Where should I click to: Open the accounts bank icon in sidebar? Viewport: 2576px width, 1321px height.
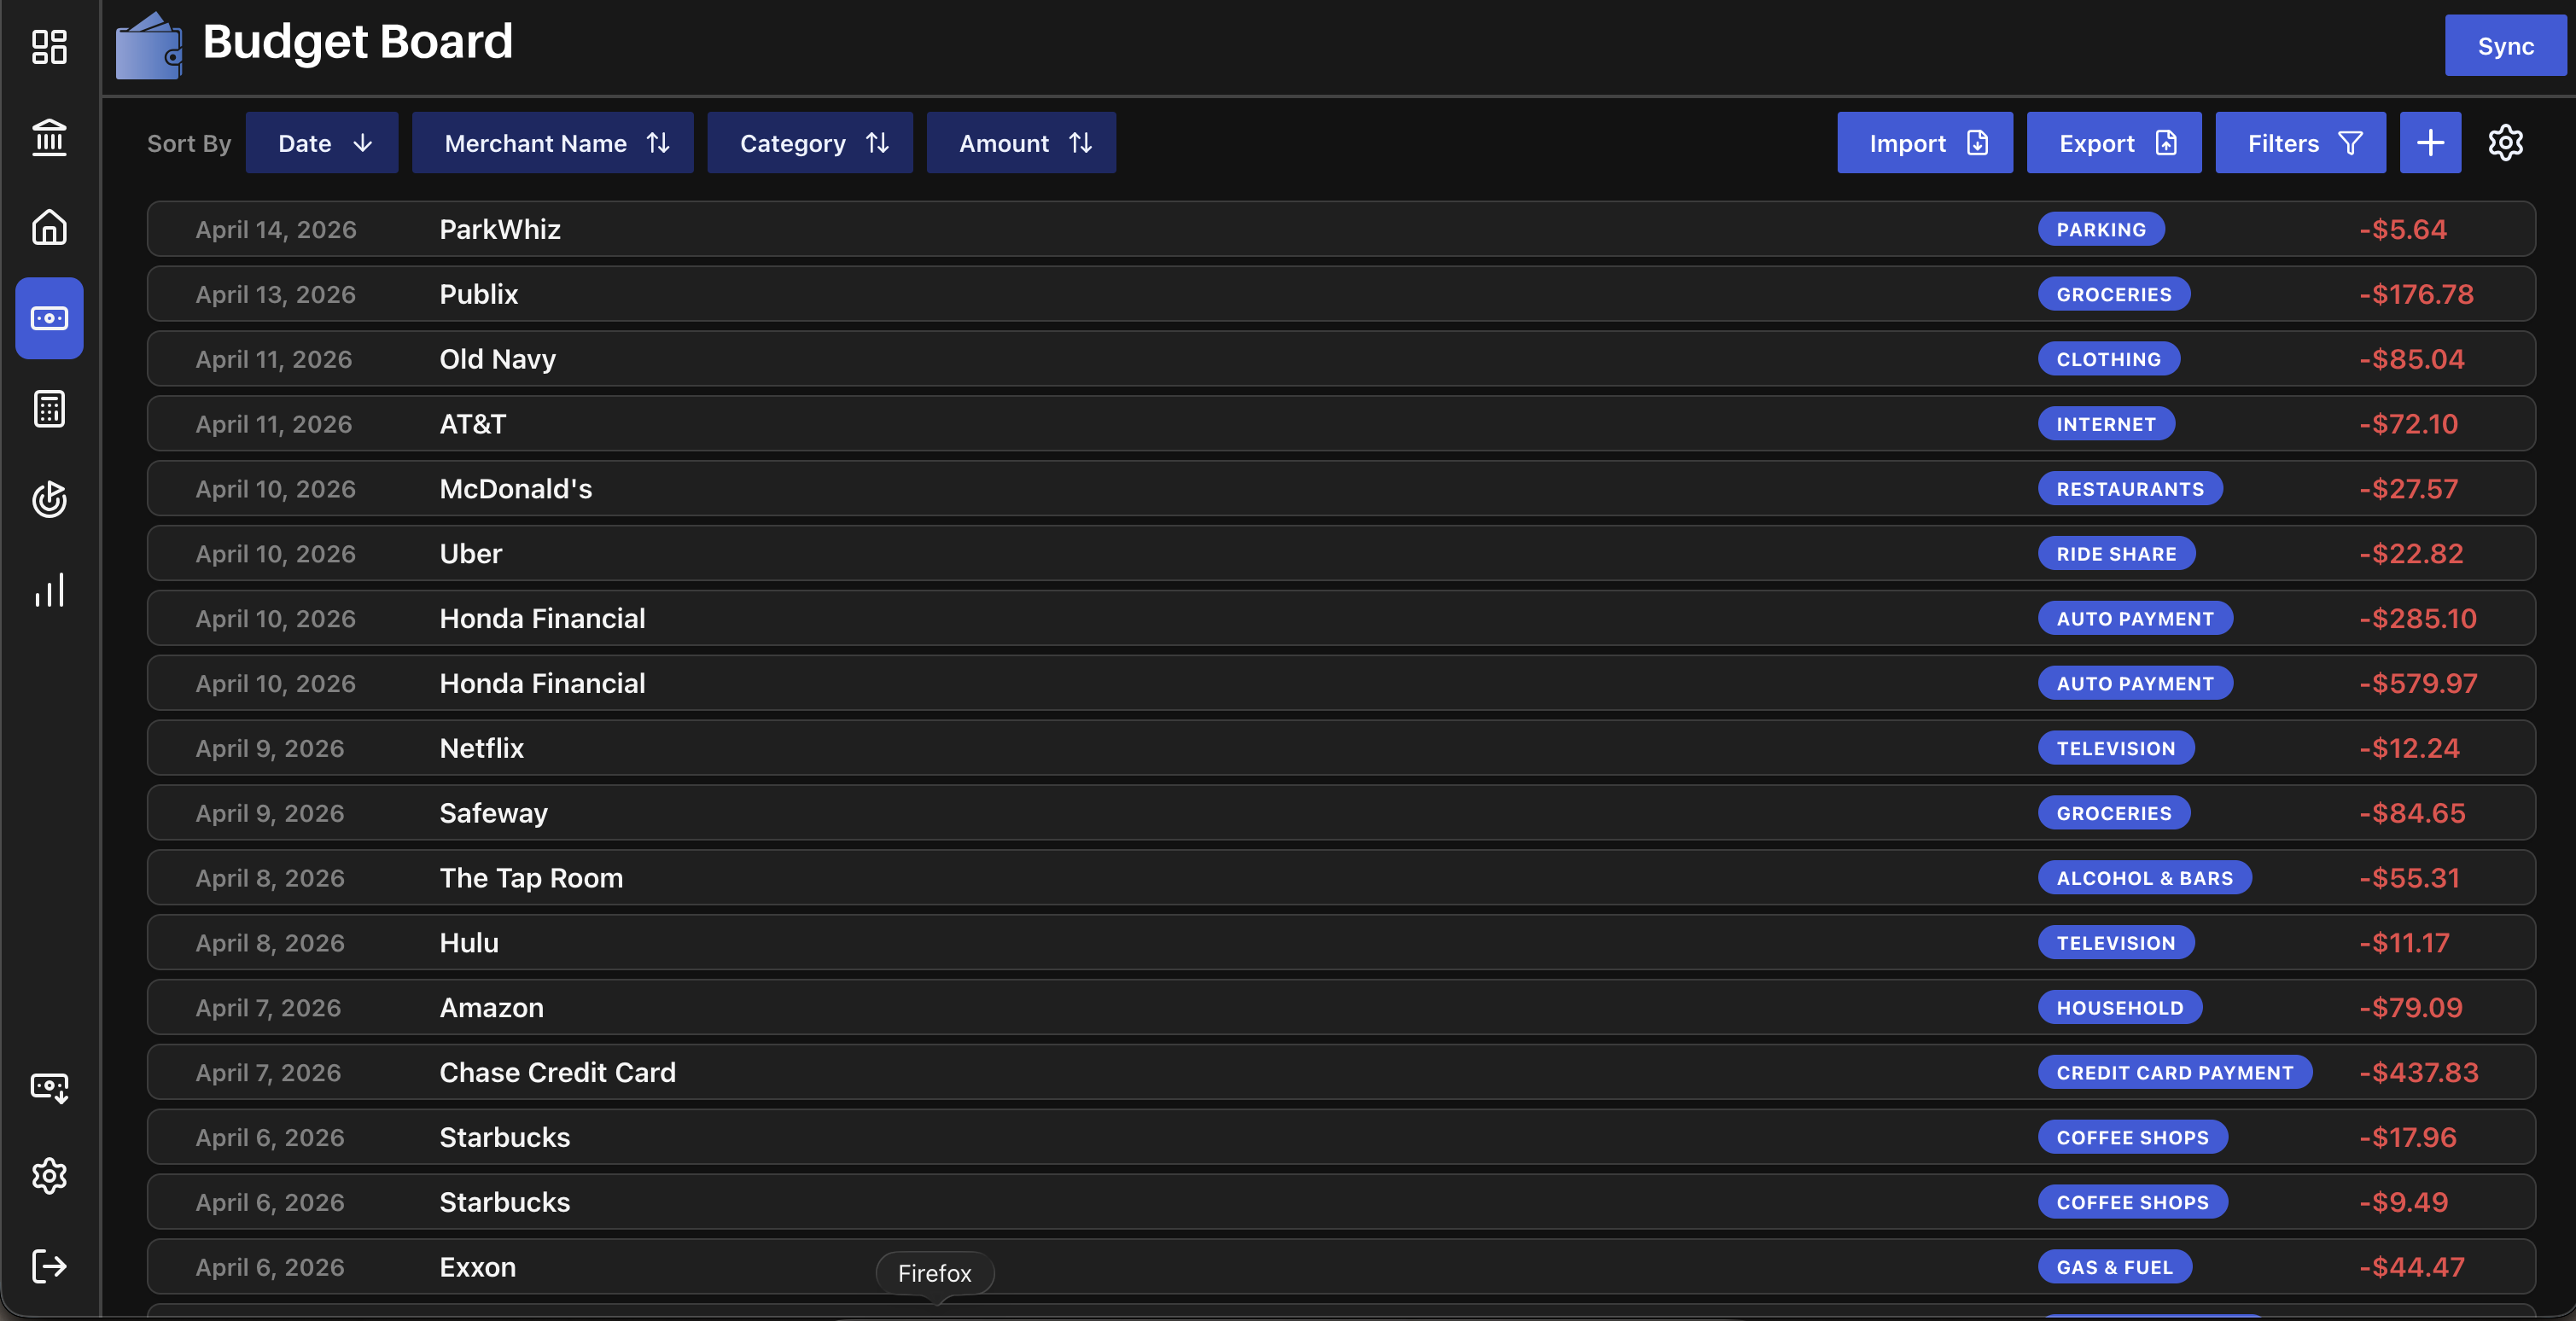click(49, 137)
